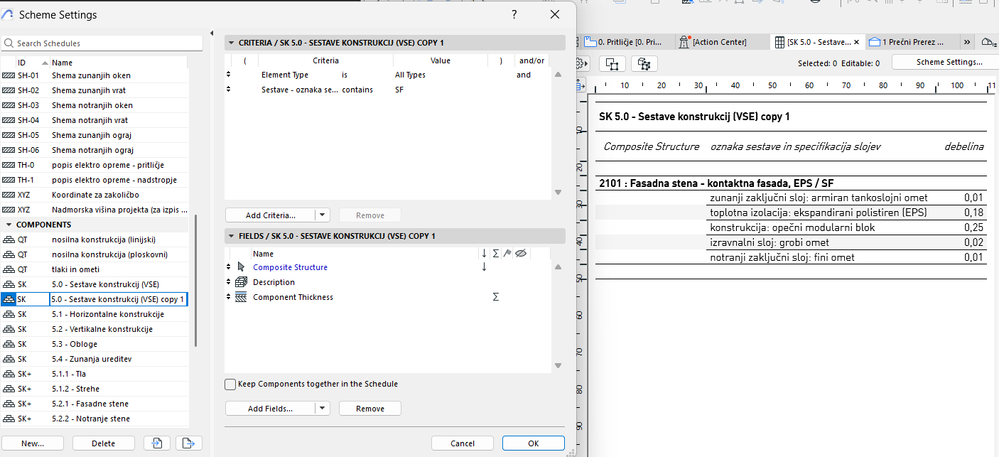Show more tabs with the double chevron
Screen dimensions: 999x457
click(967, 42)
